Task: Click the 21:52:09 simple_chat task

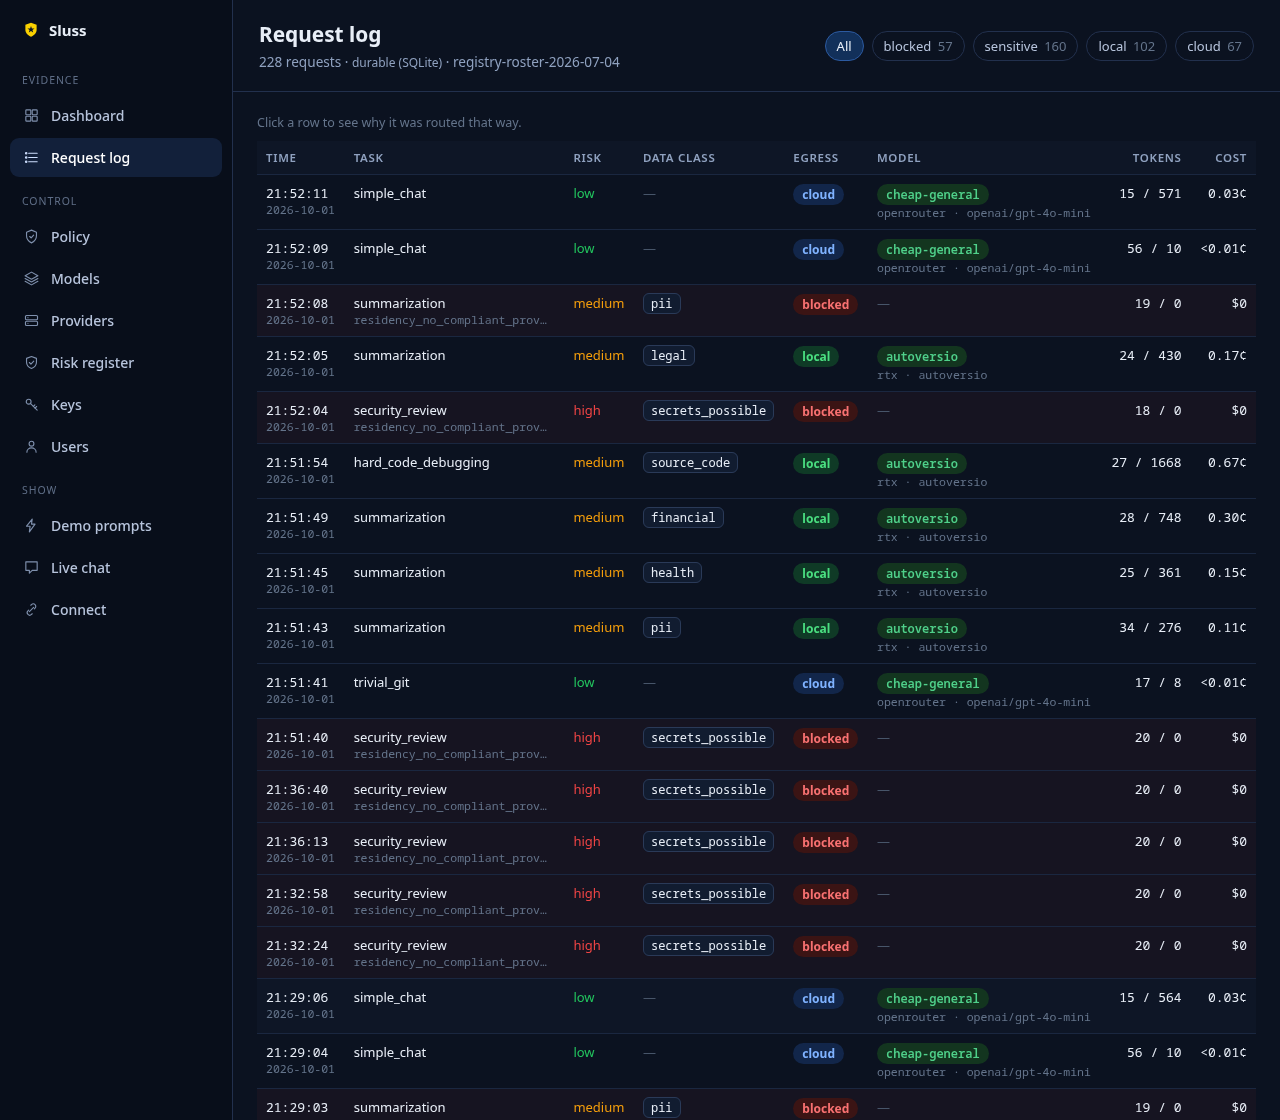Action: [x=390, y=249]
